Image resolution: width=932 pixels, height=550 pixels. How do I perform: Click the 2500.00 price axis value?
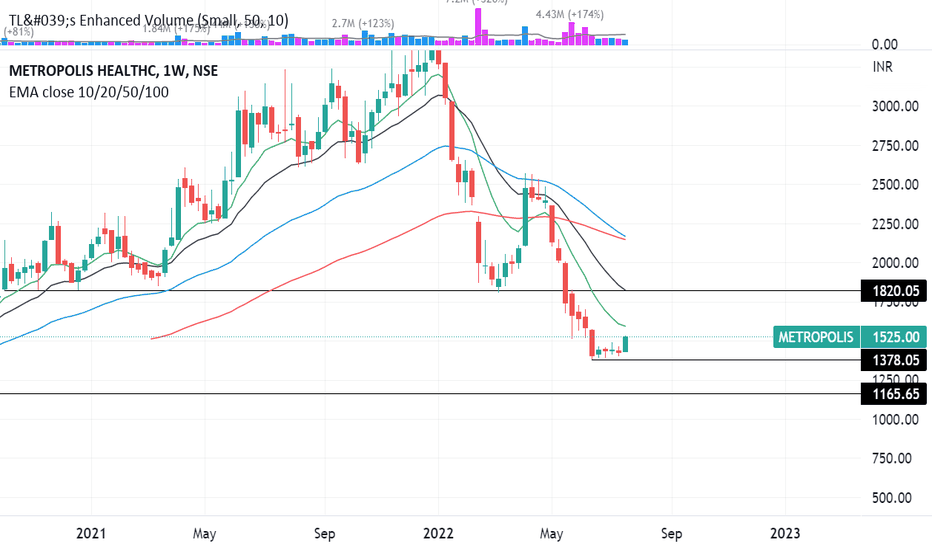point(895,185)
